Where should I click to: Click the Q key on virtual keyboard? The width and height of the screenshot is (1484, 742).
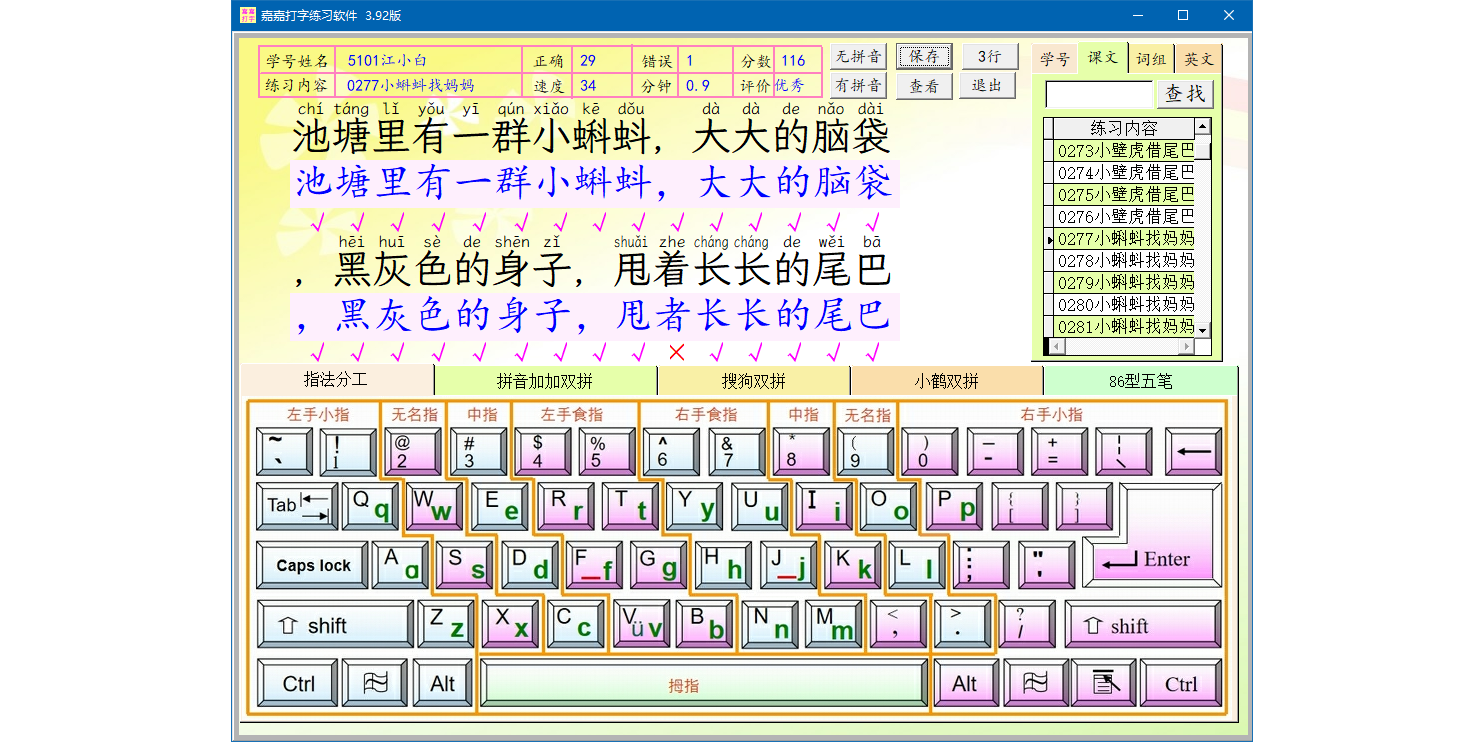pos(371,506)
